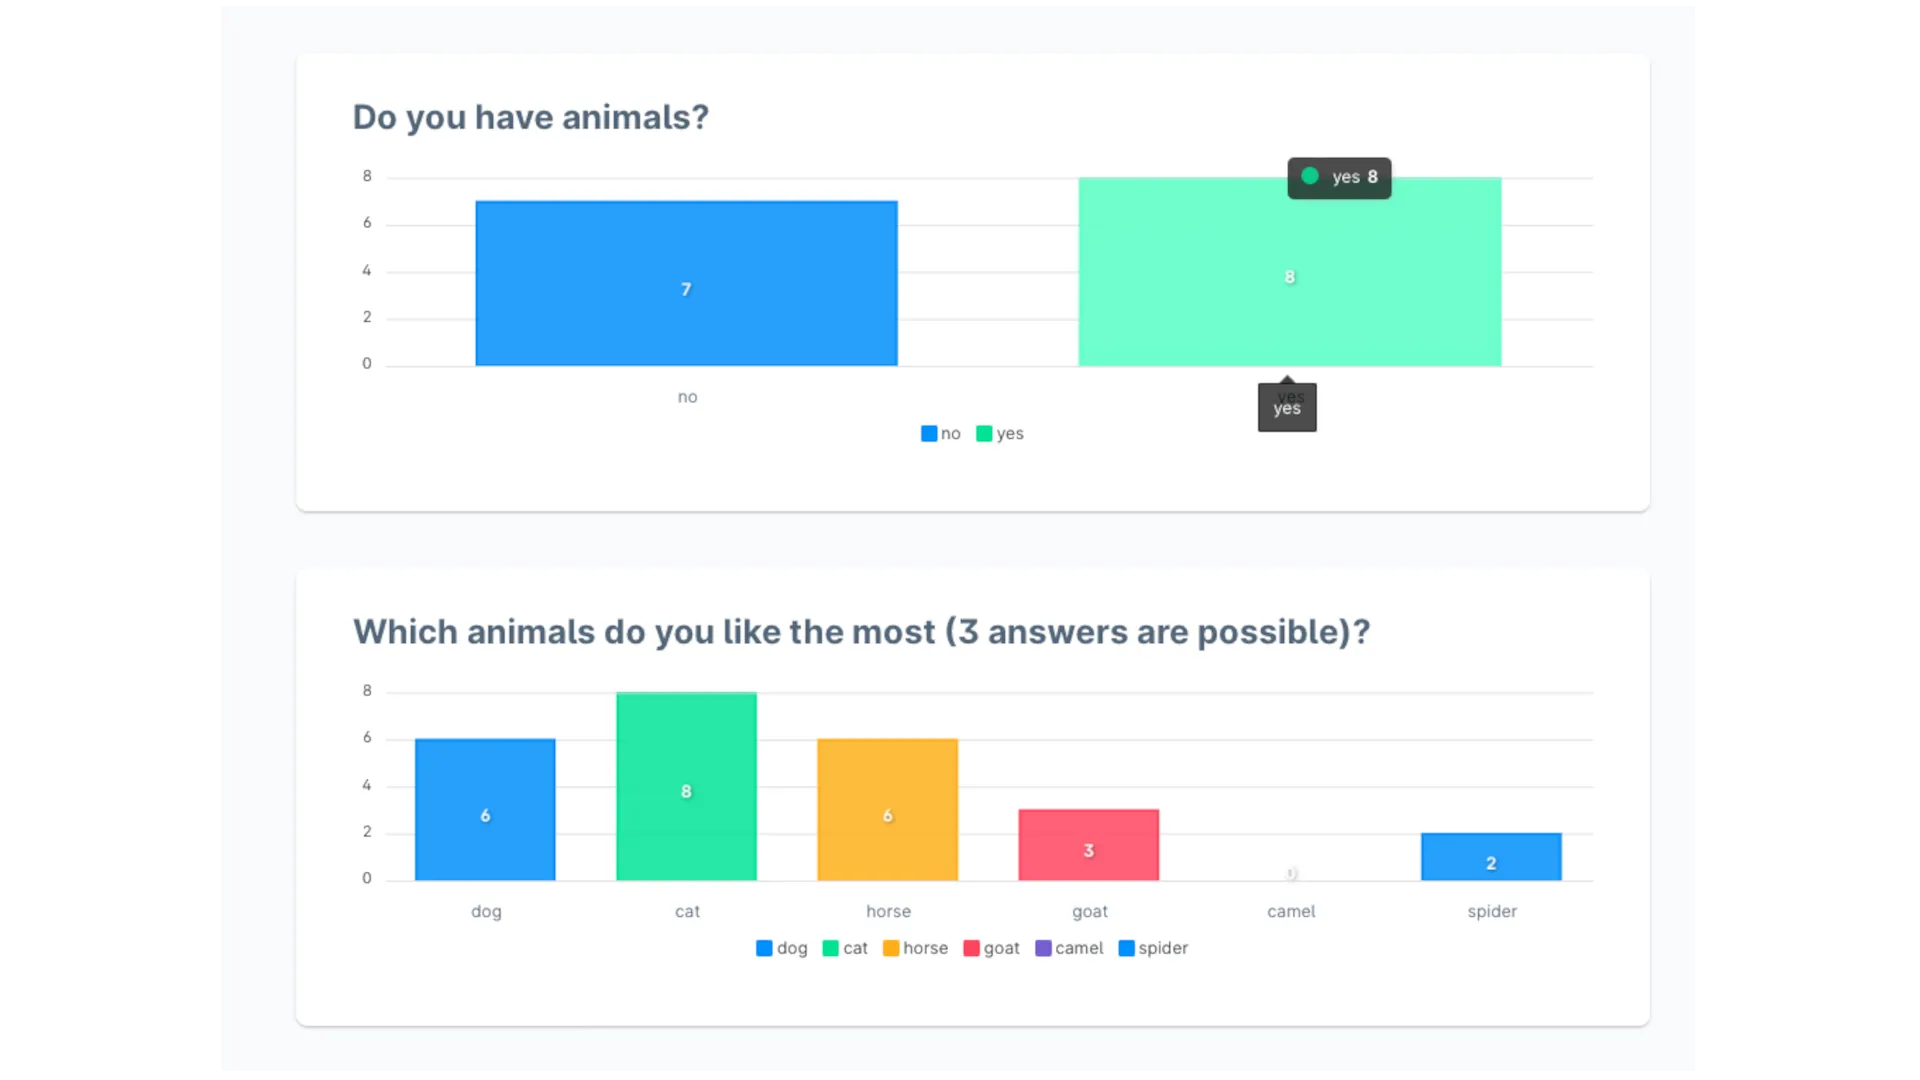The image size is (1920, 1080).
Task: Click the camel x-axis label
Action: click(1291, 911)
